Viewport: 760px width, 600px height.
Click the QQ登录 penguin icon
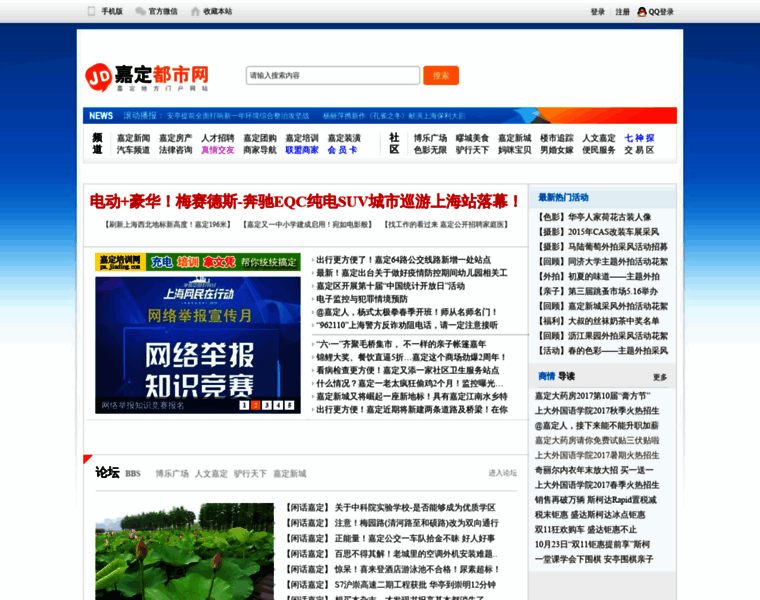pyautogui.click(x=642, y=12)
